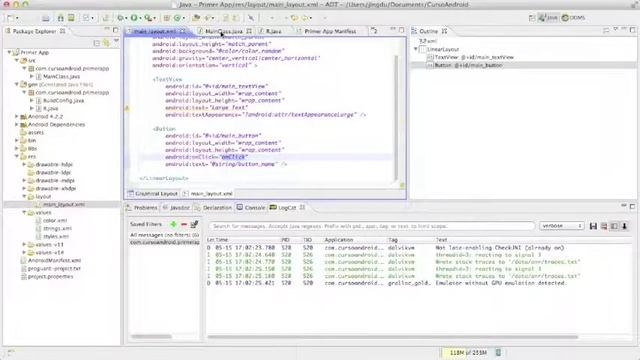The height and width of the screenshot is (360, 640).
Task: Open the MainClass.java editor tab
Action: pyautogui.click(x=224, y=31)
